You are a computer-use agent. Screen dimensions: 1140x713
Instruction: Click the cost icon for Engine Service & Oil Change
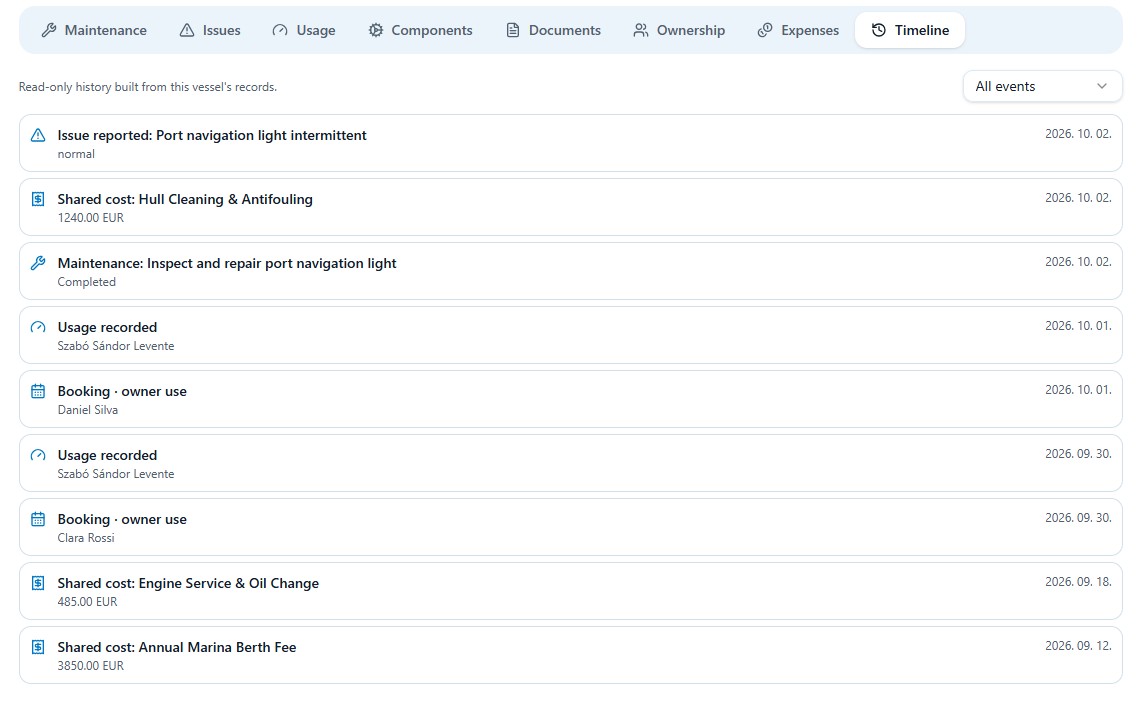click(38, 583)
